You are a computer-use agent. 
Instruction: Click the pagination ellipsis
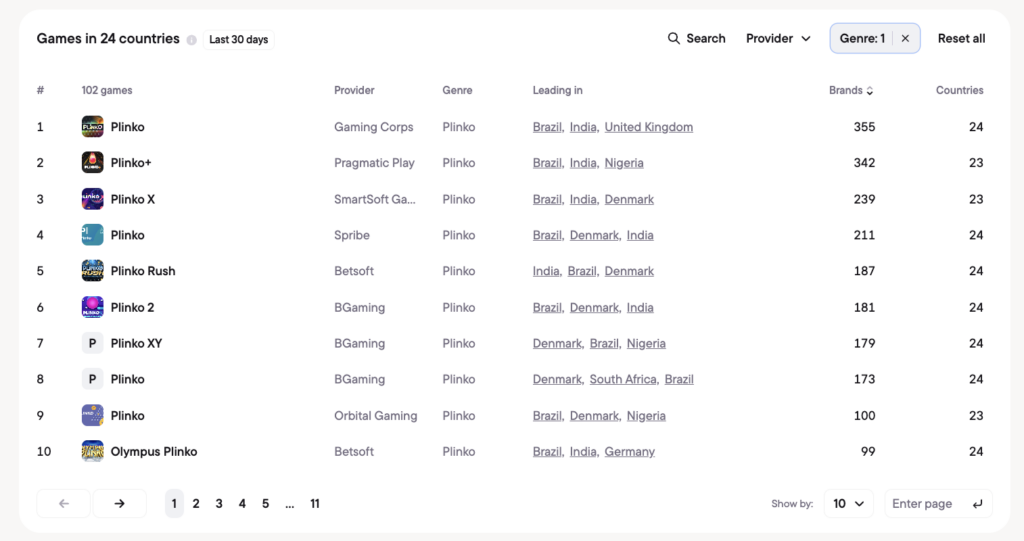289,504
